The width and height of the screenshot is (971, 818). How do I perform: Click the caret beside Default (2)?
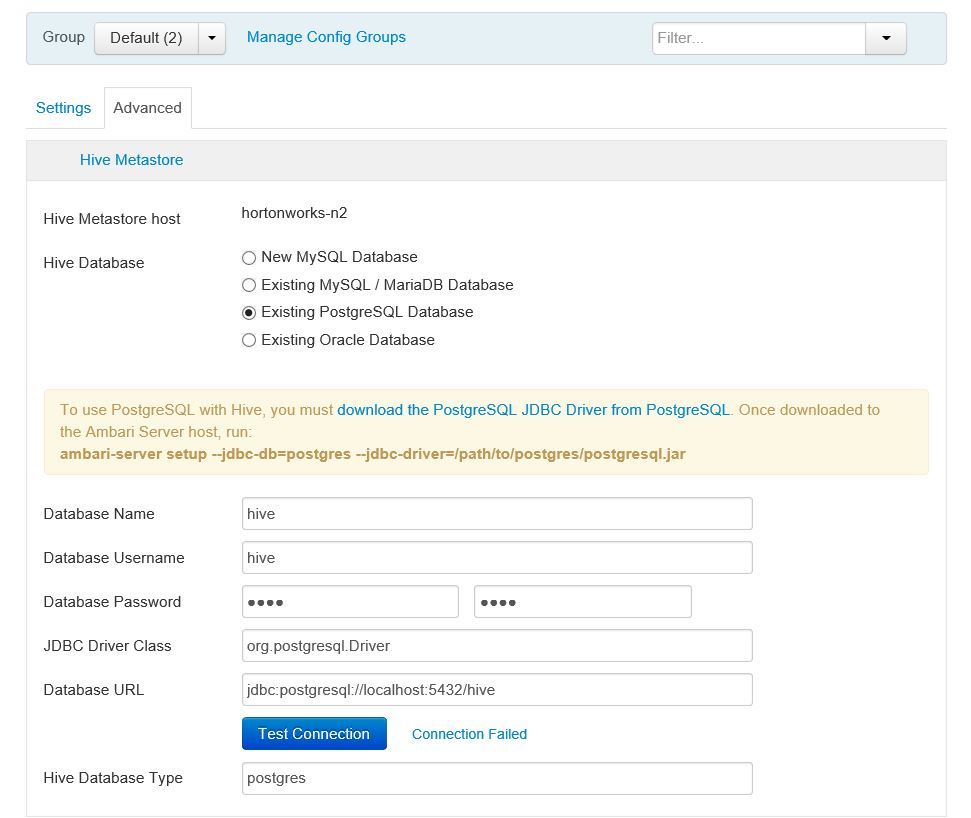(x=212, y=38)
